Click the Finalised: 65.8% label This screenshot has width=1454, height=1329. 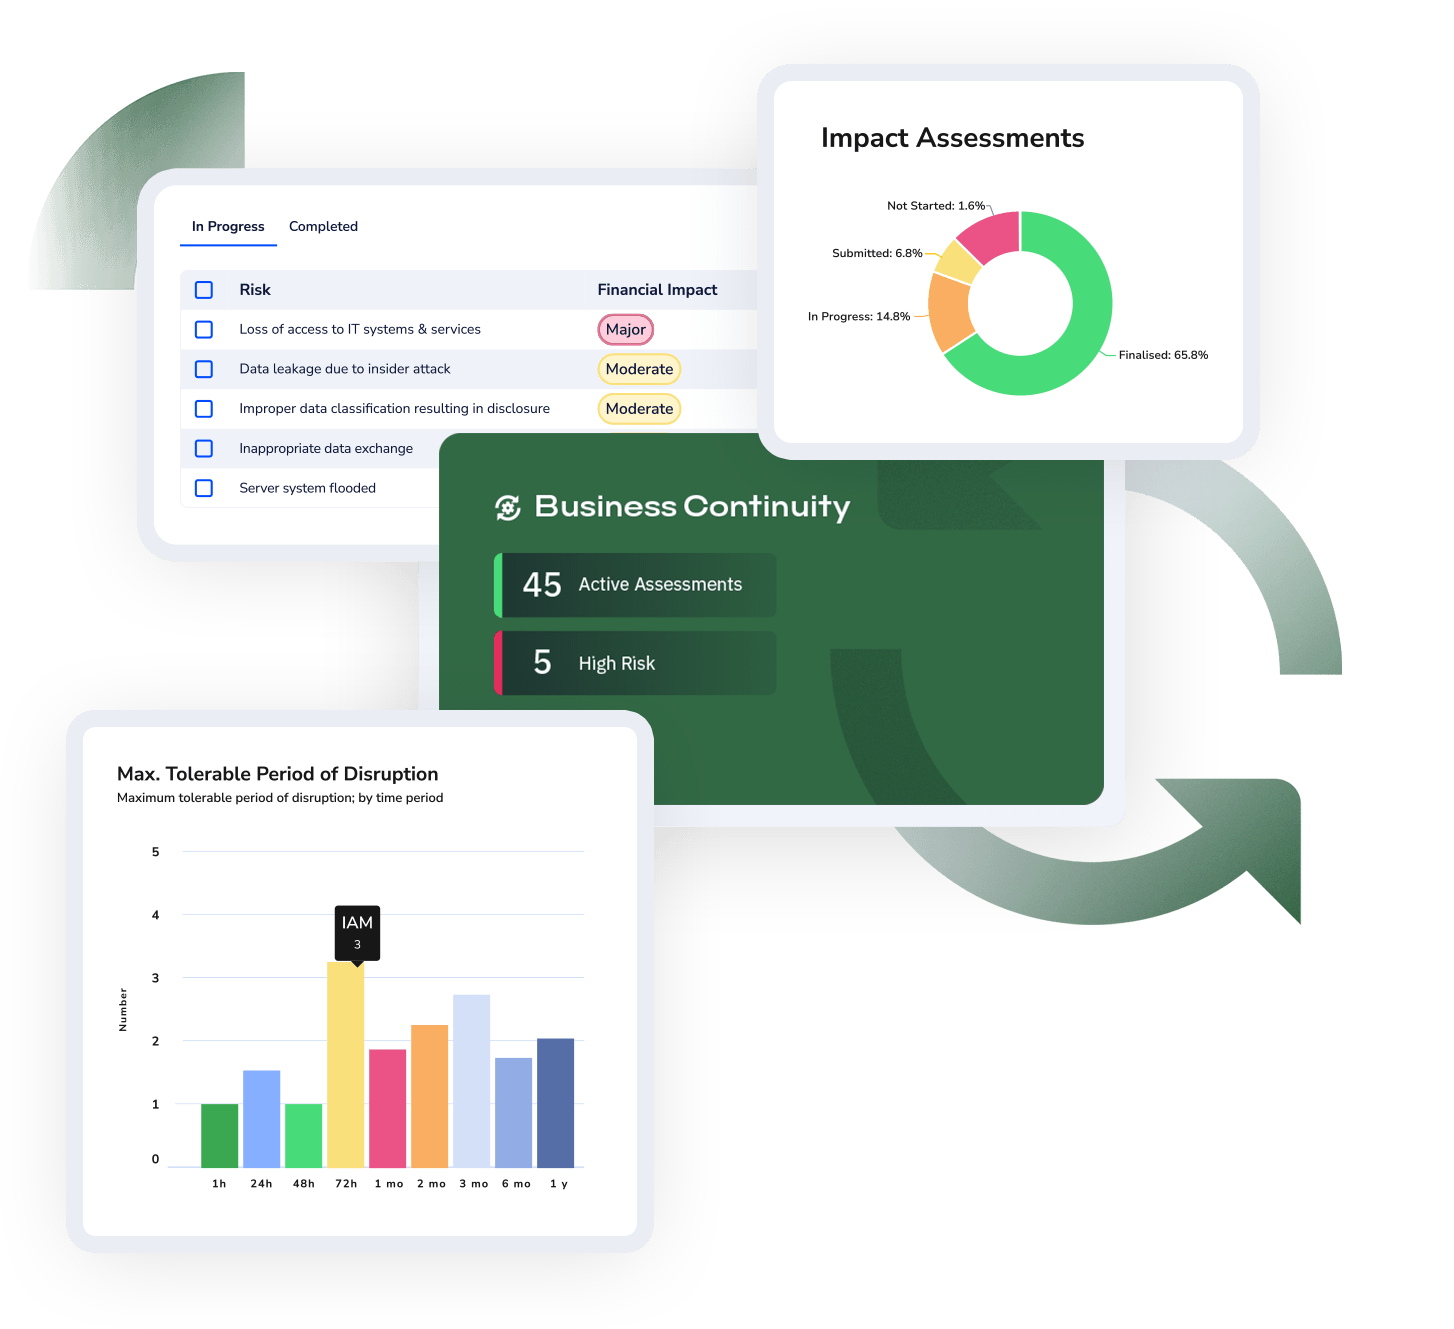click(x=1163, y=355)
